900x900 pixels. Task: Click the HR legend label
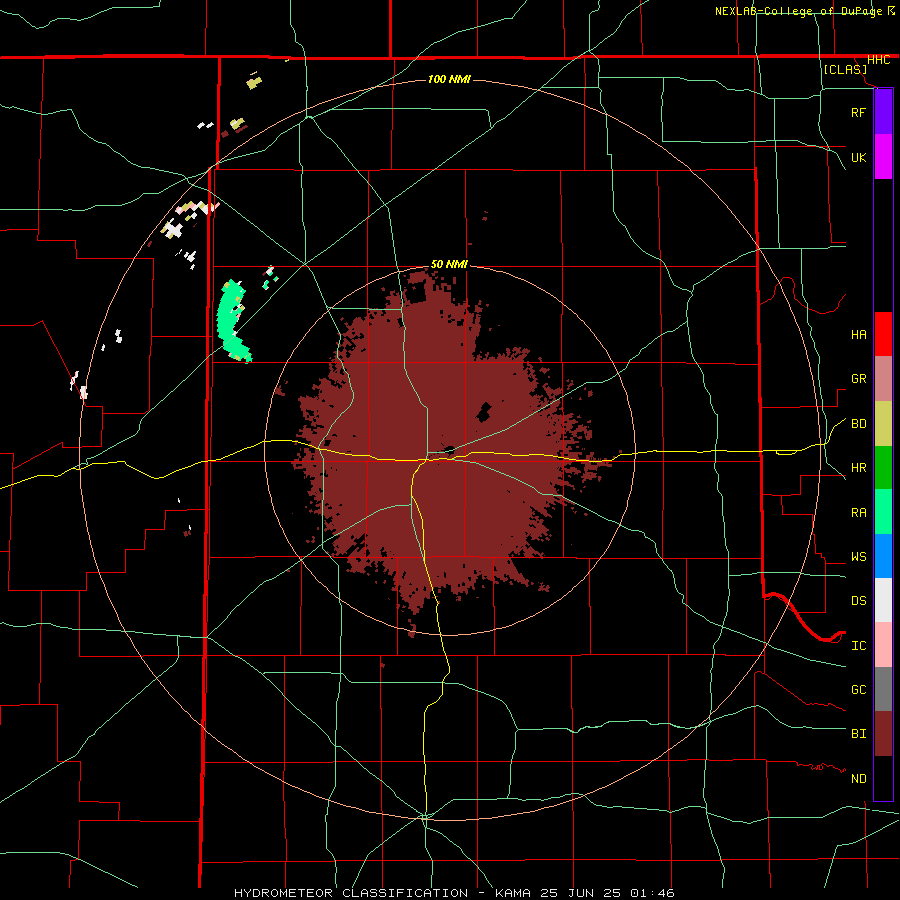[x=858, y=467]
